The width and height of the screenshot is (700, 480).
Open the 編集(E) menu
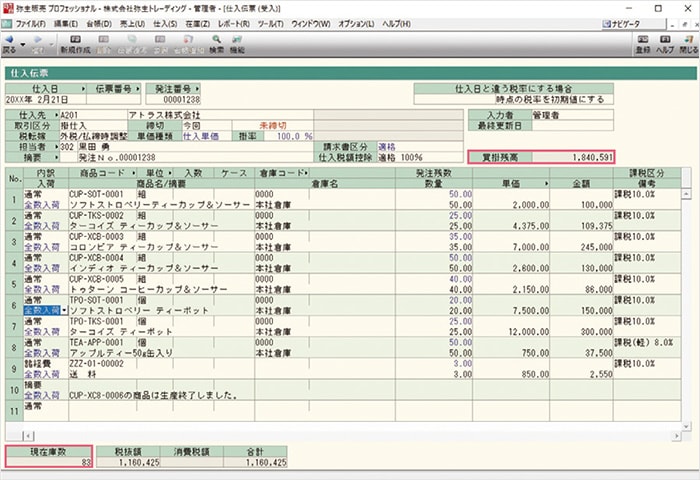(x=66, y=24)
